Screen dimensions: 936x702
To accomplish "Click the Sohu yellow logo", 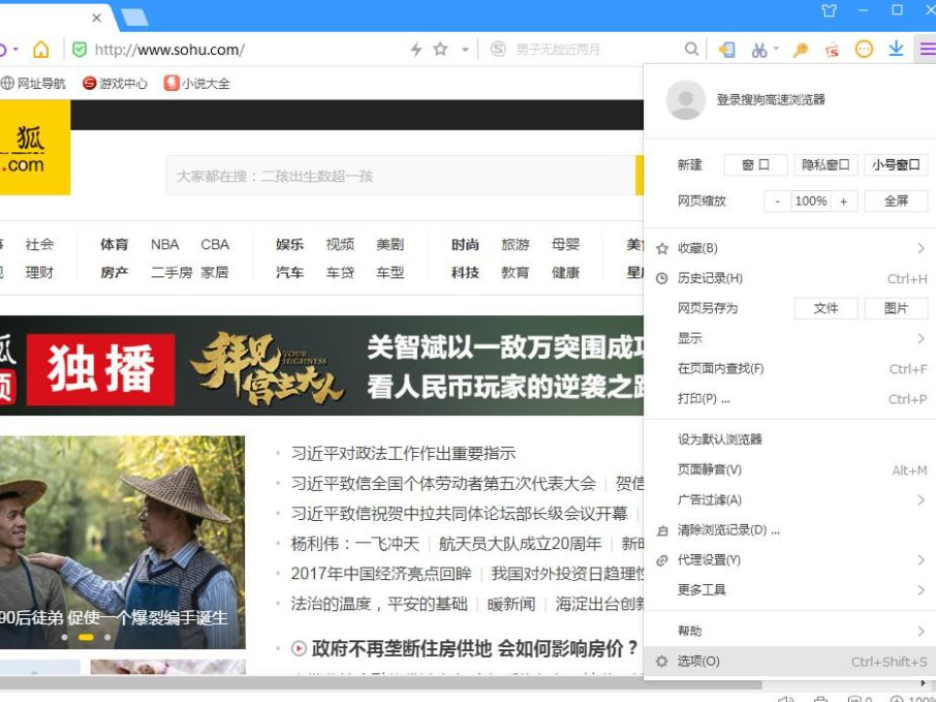I will tap(35, 147).
